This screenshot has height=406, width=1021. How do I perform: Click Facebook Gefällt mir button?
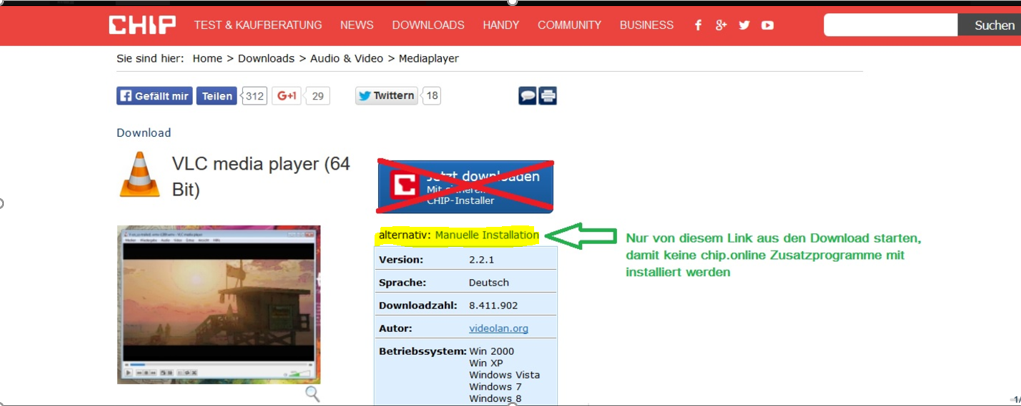[x=155, y=96]
